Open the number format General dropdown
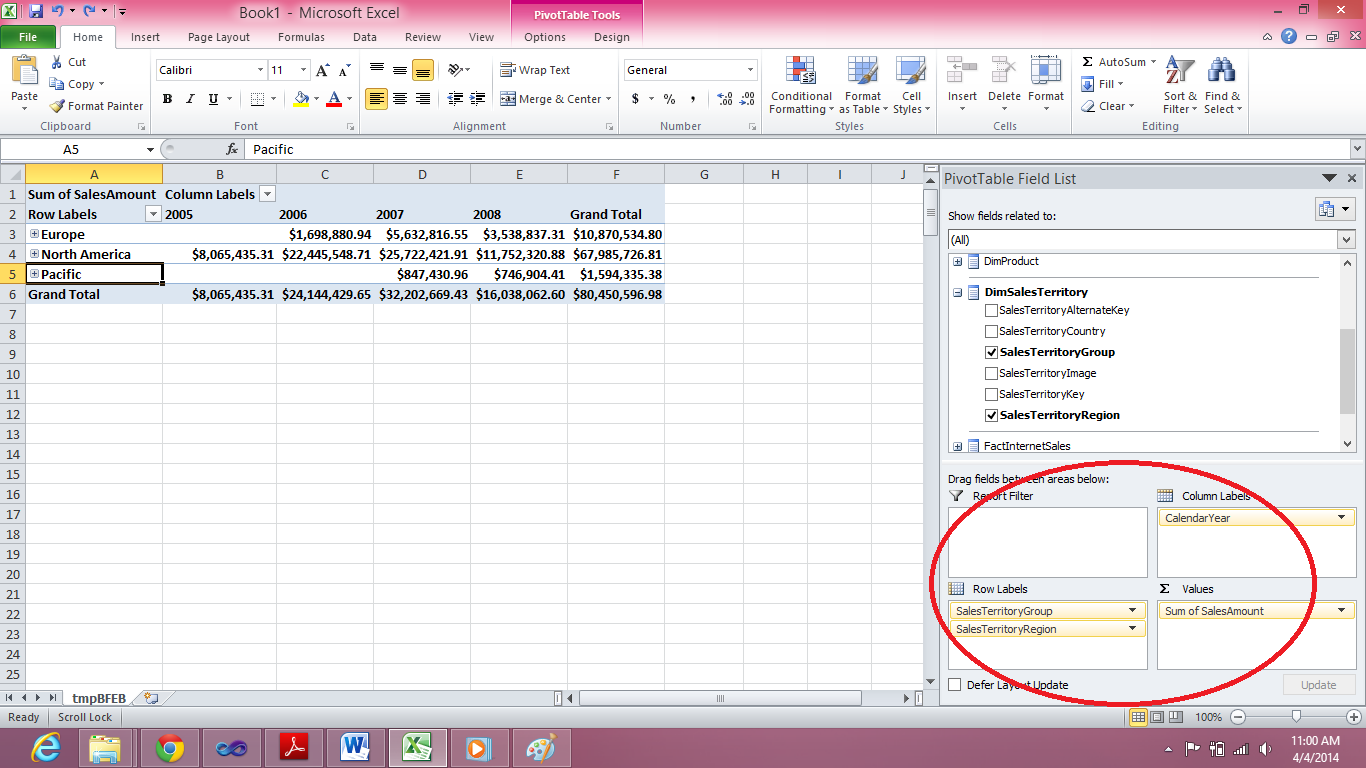Image resolution: width=1366 pixels, height=768 pixels. click(x=750, y=70)
